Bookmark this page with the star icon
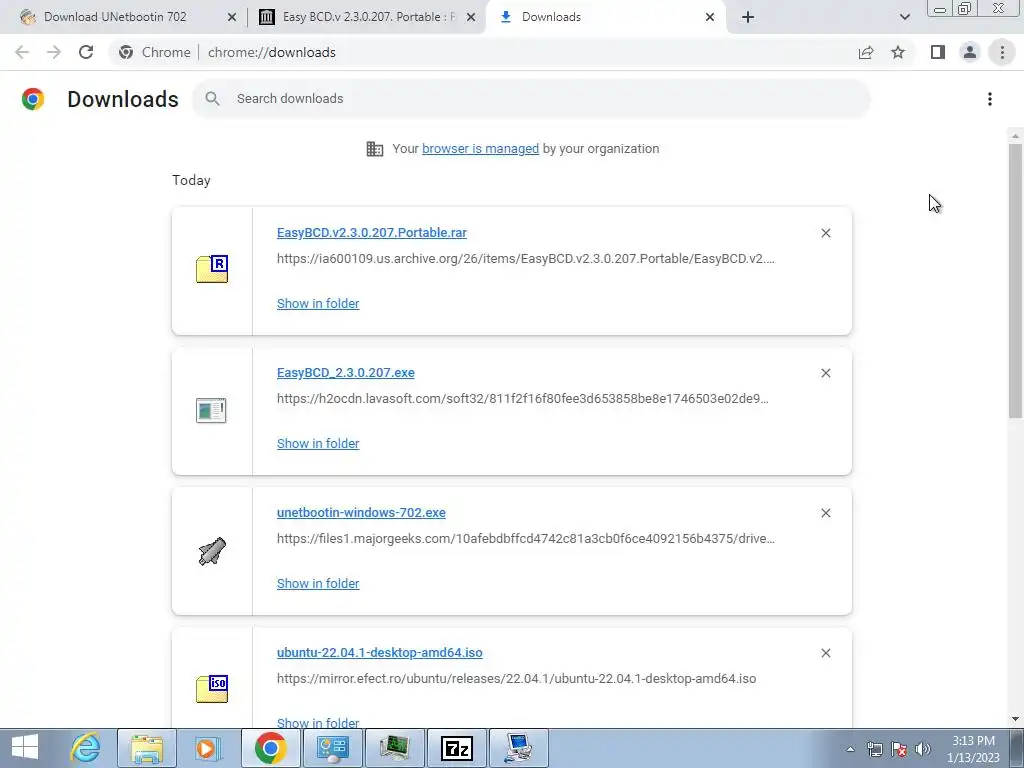 click(x=898, y=52)
